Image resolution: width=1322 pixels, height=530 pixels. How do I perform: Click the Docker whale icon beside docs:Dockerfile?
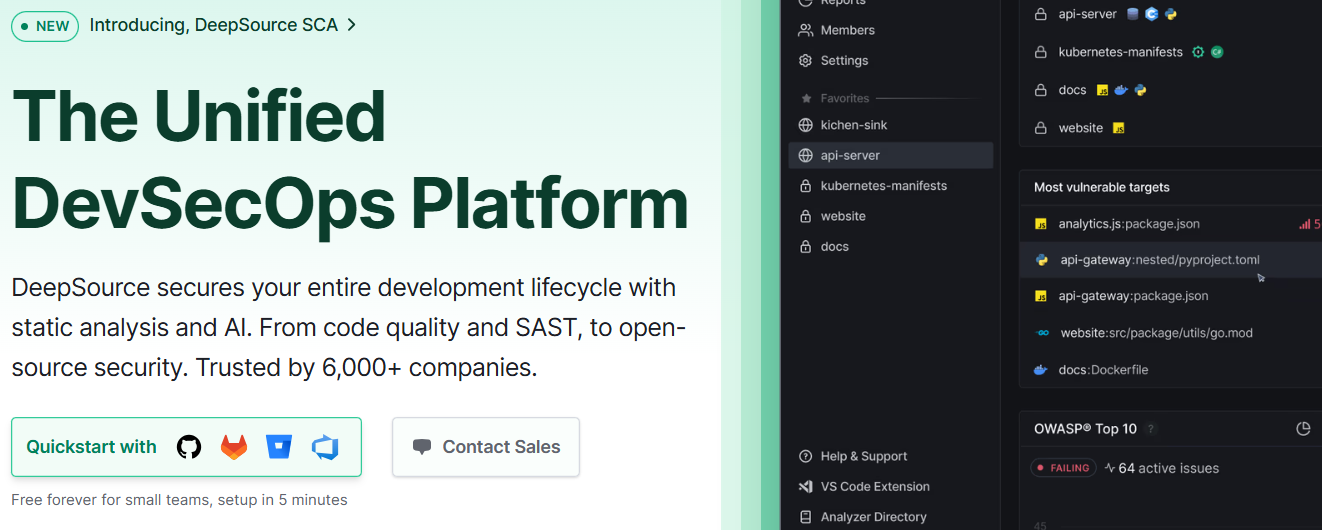pyautogui.click(x=1041, y=369)
